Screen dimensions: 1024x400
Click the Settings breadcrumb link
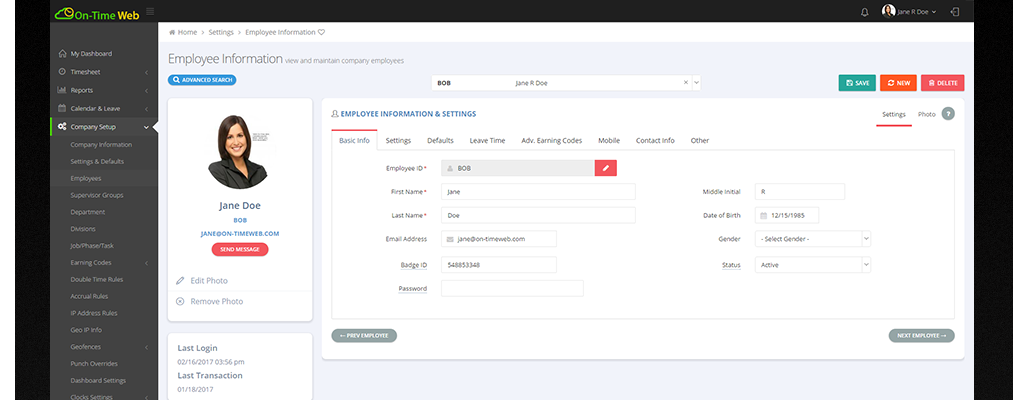tap(221, 32)
